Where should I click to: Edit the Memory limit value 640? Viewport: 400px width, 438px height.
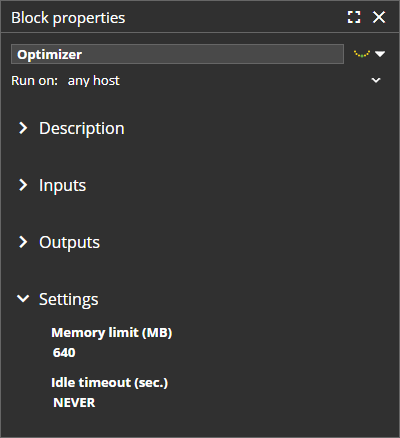[64, 353]
